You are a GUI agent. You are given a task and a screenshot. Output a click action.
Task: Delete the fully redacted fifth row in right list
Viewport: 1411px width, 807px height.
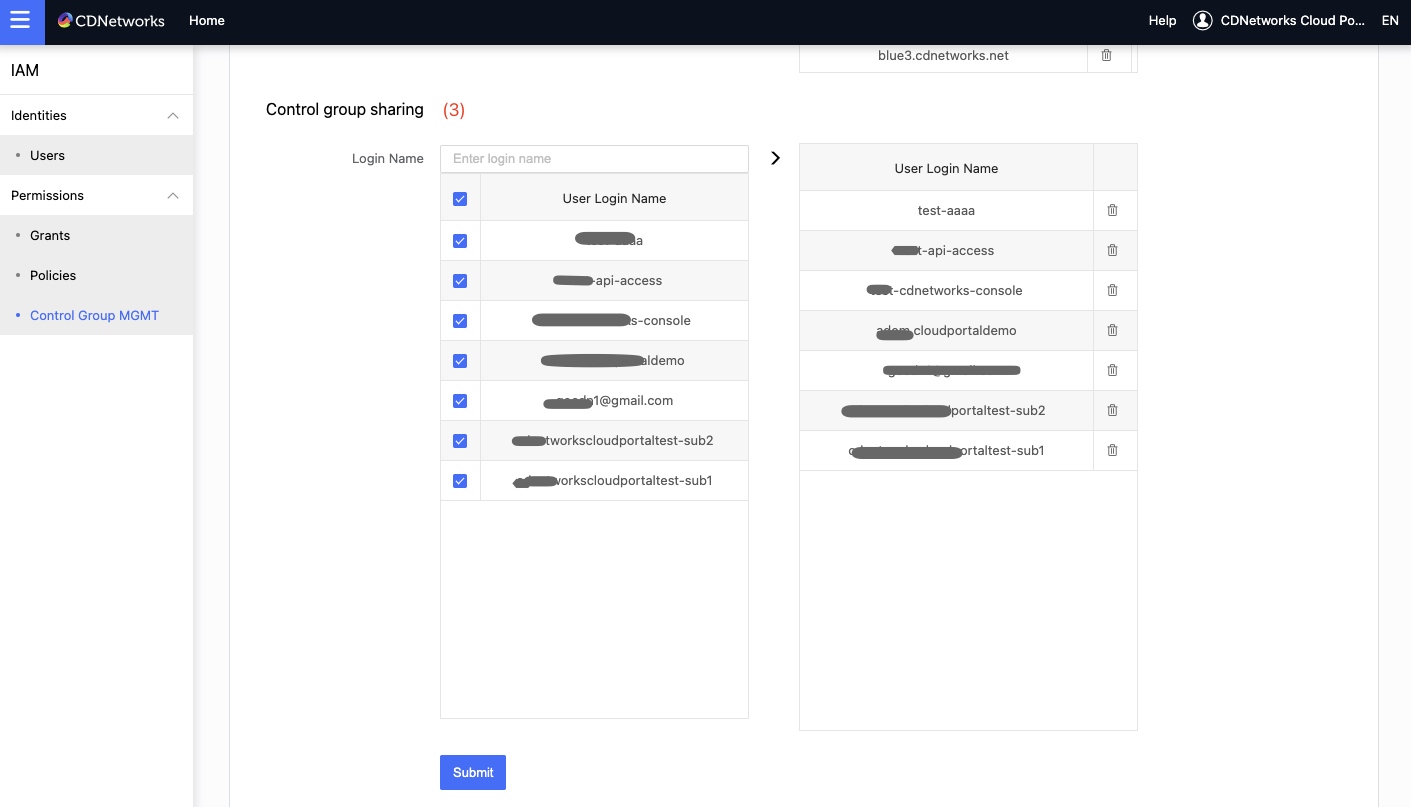pyautogui.click(x=1112, y=370)
